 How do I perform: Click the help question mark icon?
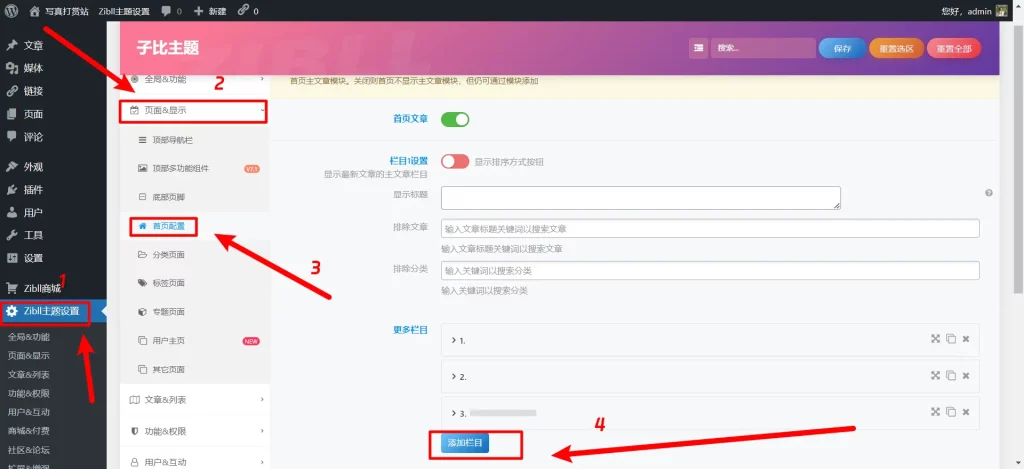coord(989,193)
